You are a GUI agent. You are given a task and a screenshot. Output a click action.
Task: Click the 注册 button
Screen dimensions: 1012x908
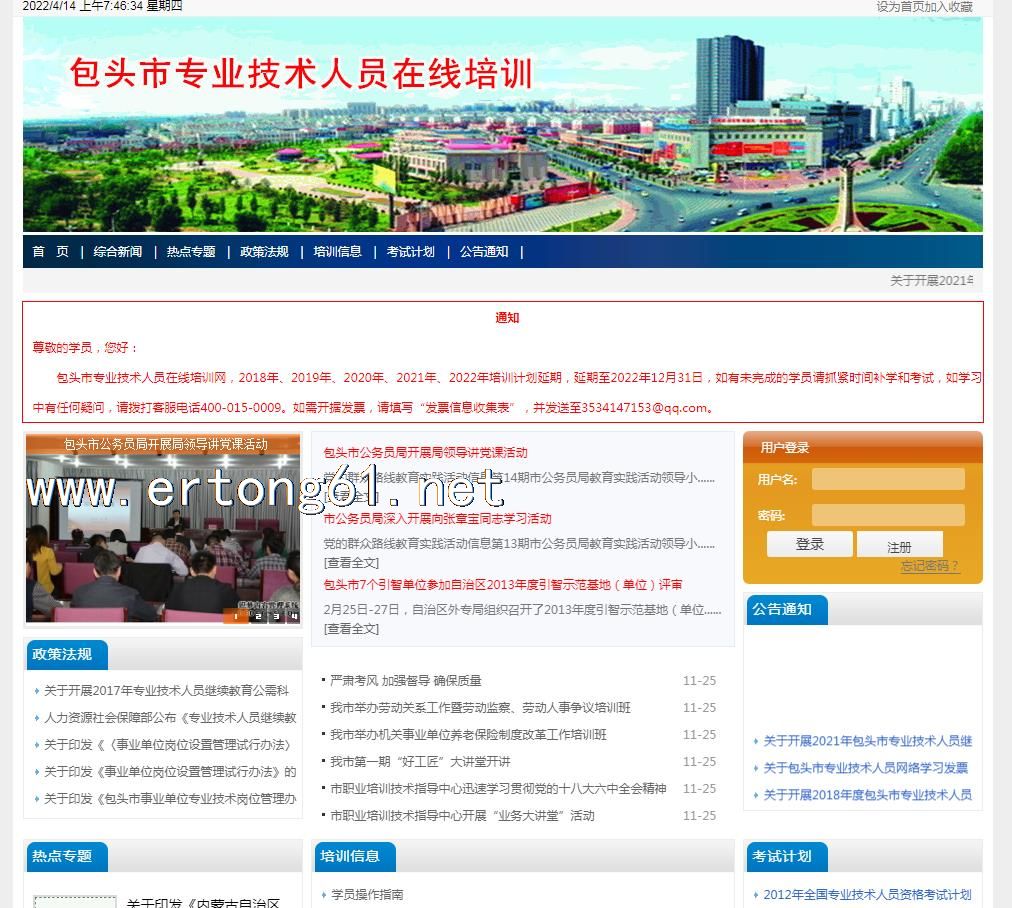(x=899, y=546)
